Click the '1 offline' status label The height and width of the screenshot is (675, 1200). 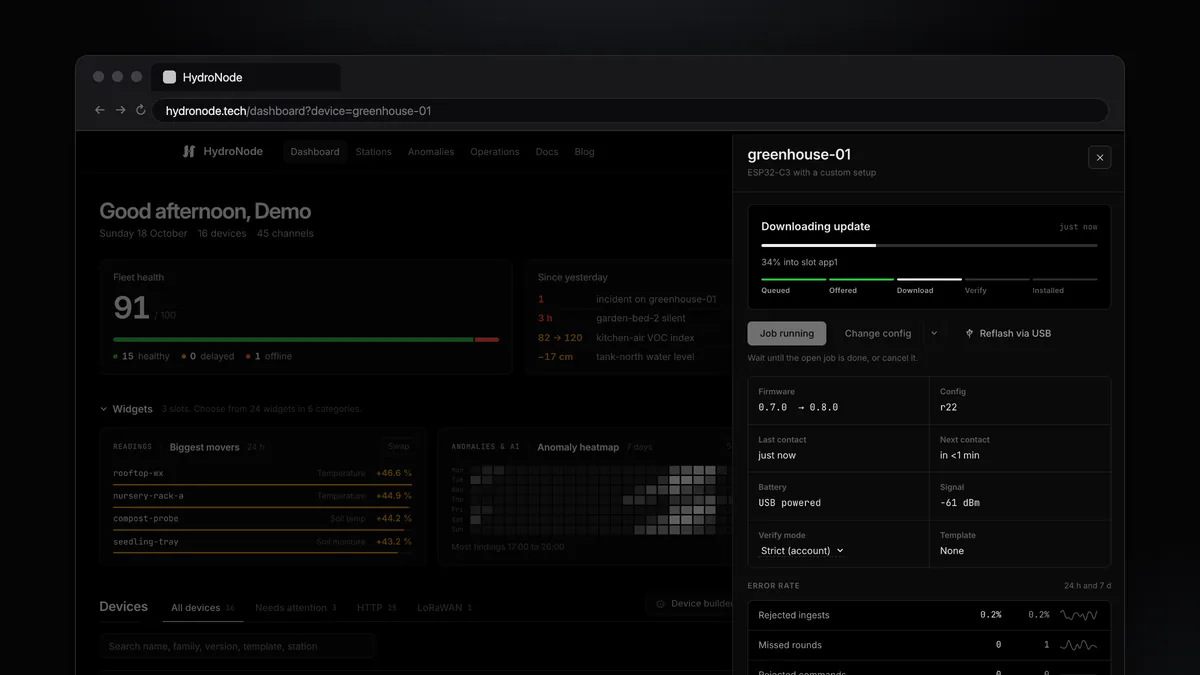click(269, 356)
